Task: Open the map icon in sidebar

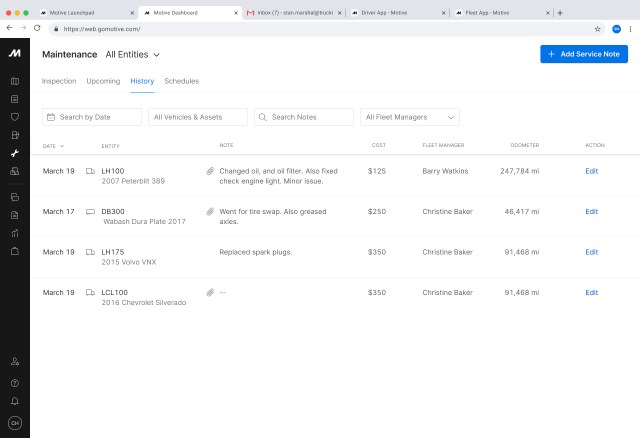Action: (x=15, y=81)
